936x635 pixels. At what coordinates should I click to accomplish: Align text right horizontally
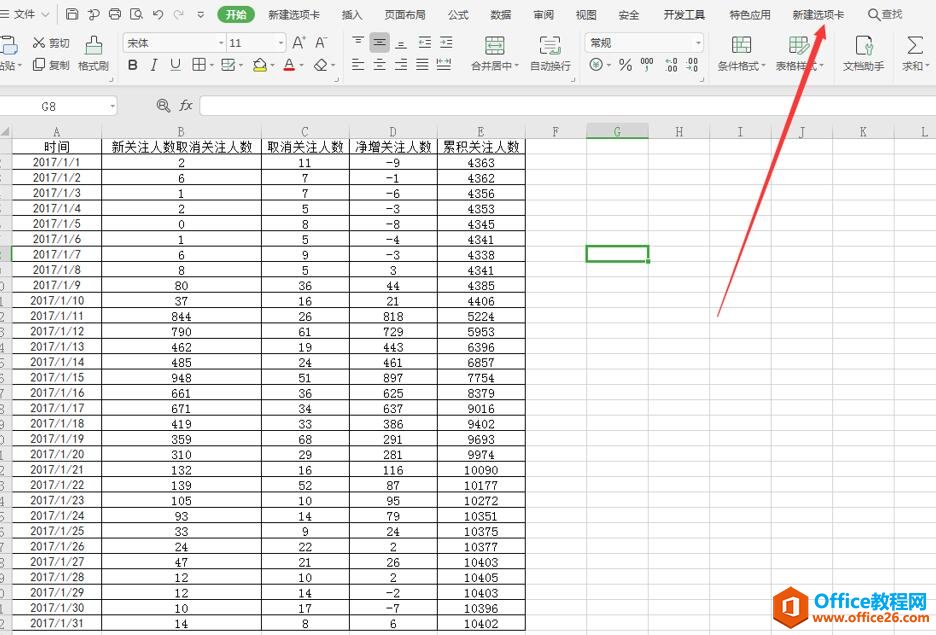pyautogui.click(x=401, y=64)
